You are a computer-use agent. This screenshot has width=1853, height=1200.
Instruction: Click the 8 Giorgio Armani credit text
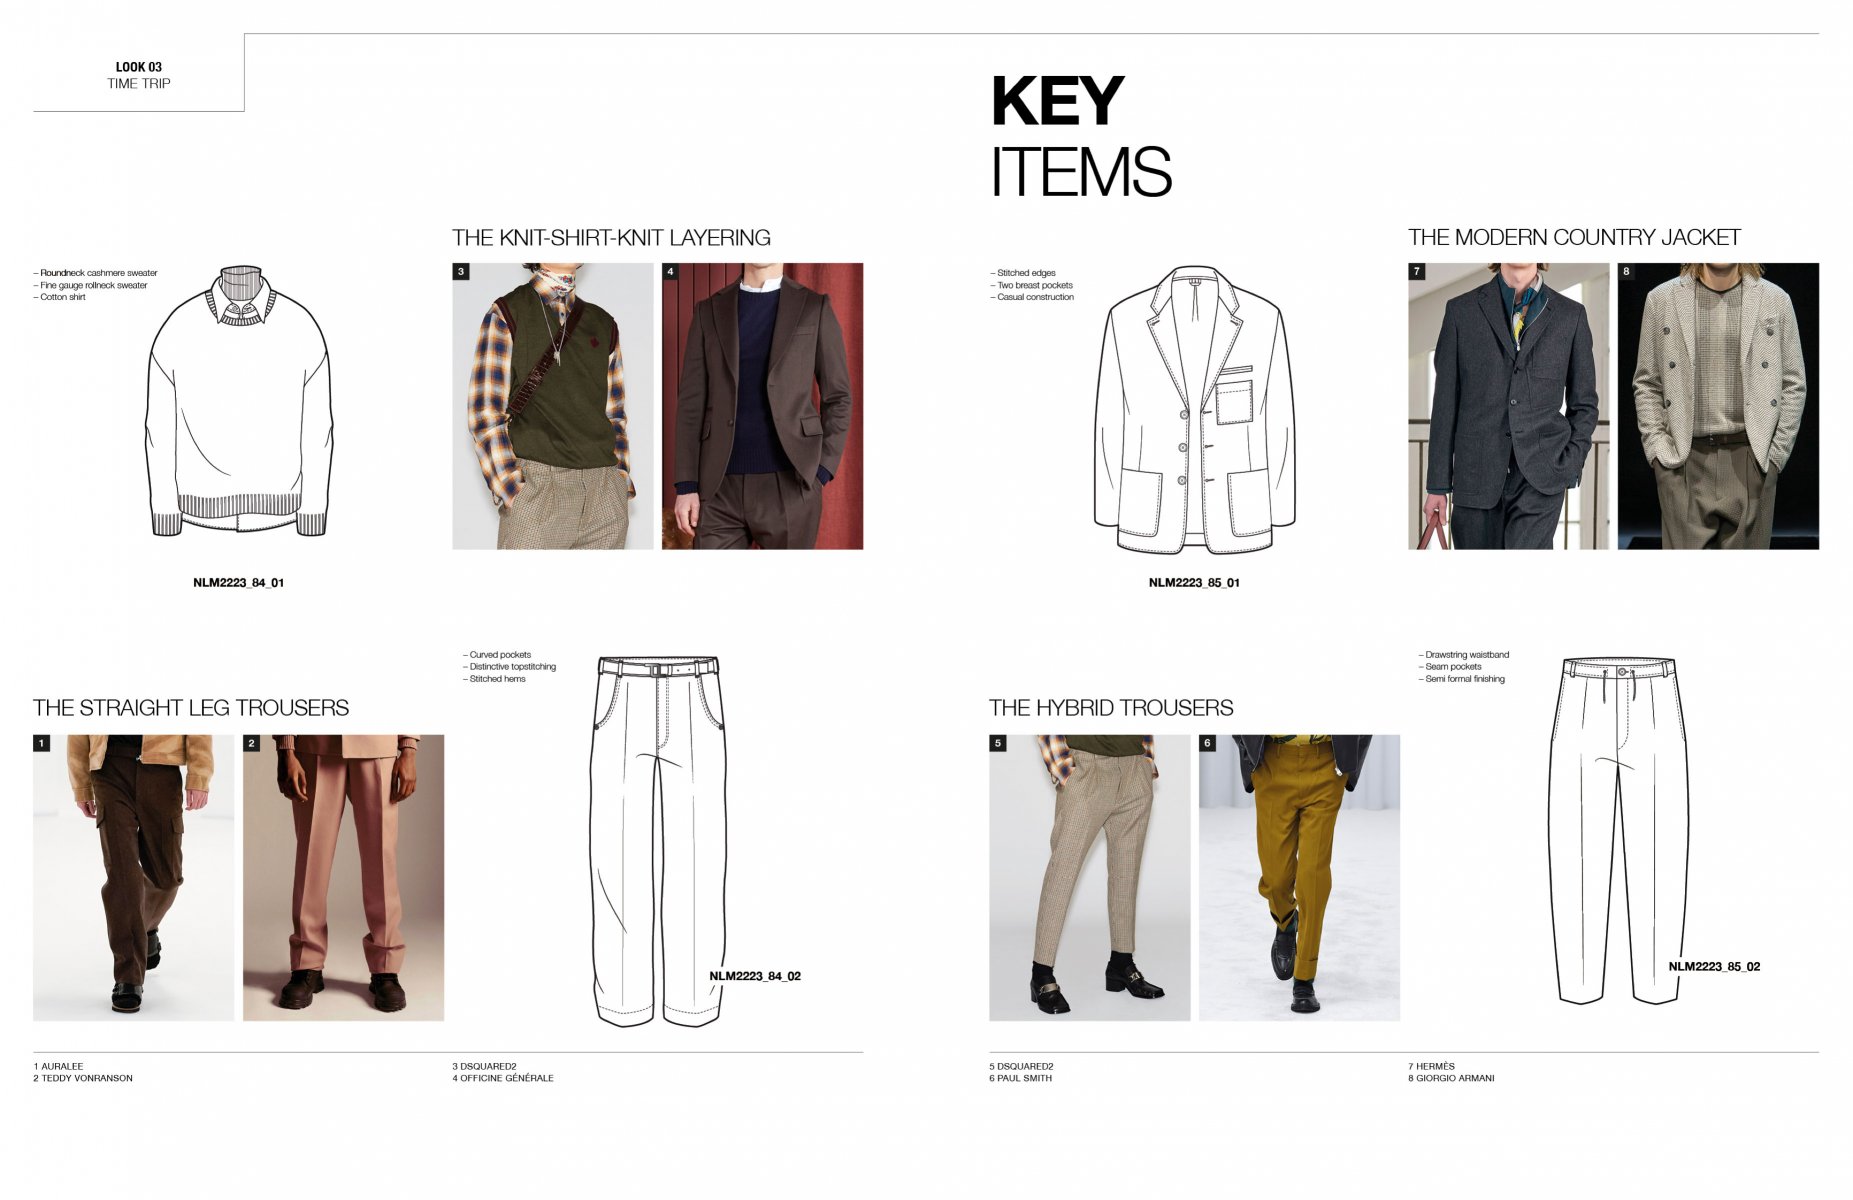[1451, 1078]
